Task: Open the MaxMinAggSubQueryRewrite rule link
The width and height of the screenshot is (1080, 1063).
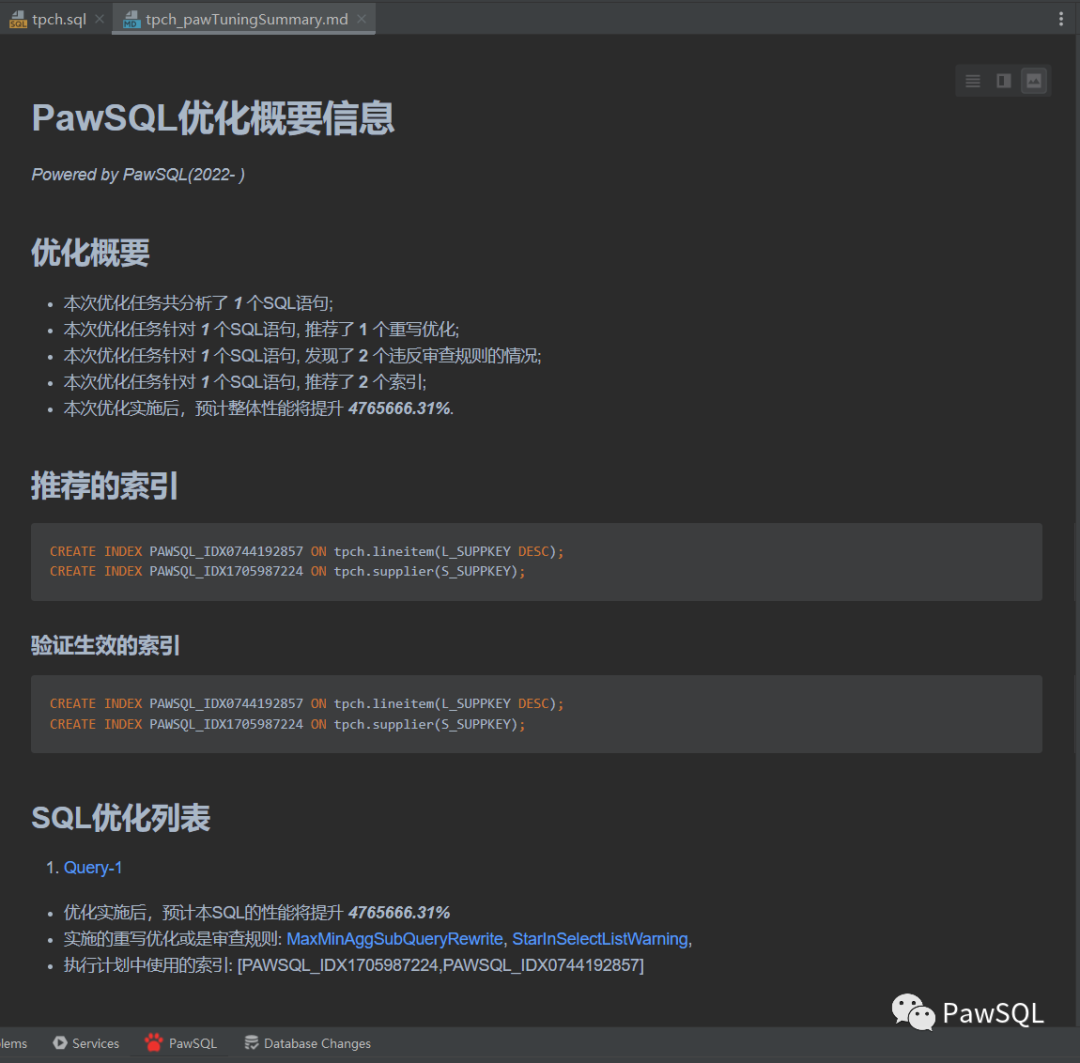Action: coord(395,939)
